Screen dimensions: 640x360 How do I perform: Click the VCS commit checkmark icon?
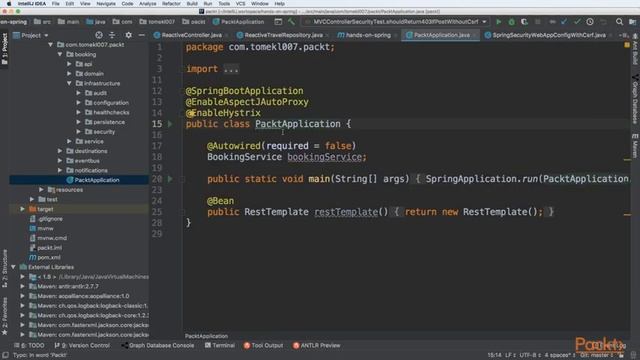click(x=577, y=22)
